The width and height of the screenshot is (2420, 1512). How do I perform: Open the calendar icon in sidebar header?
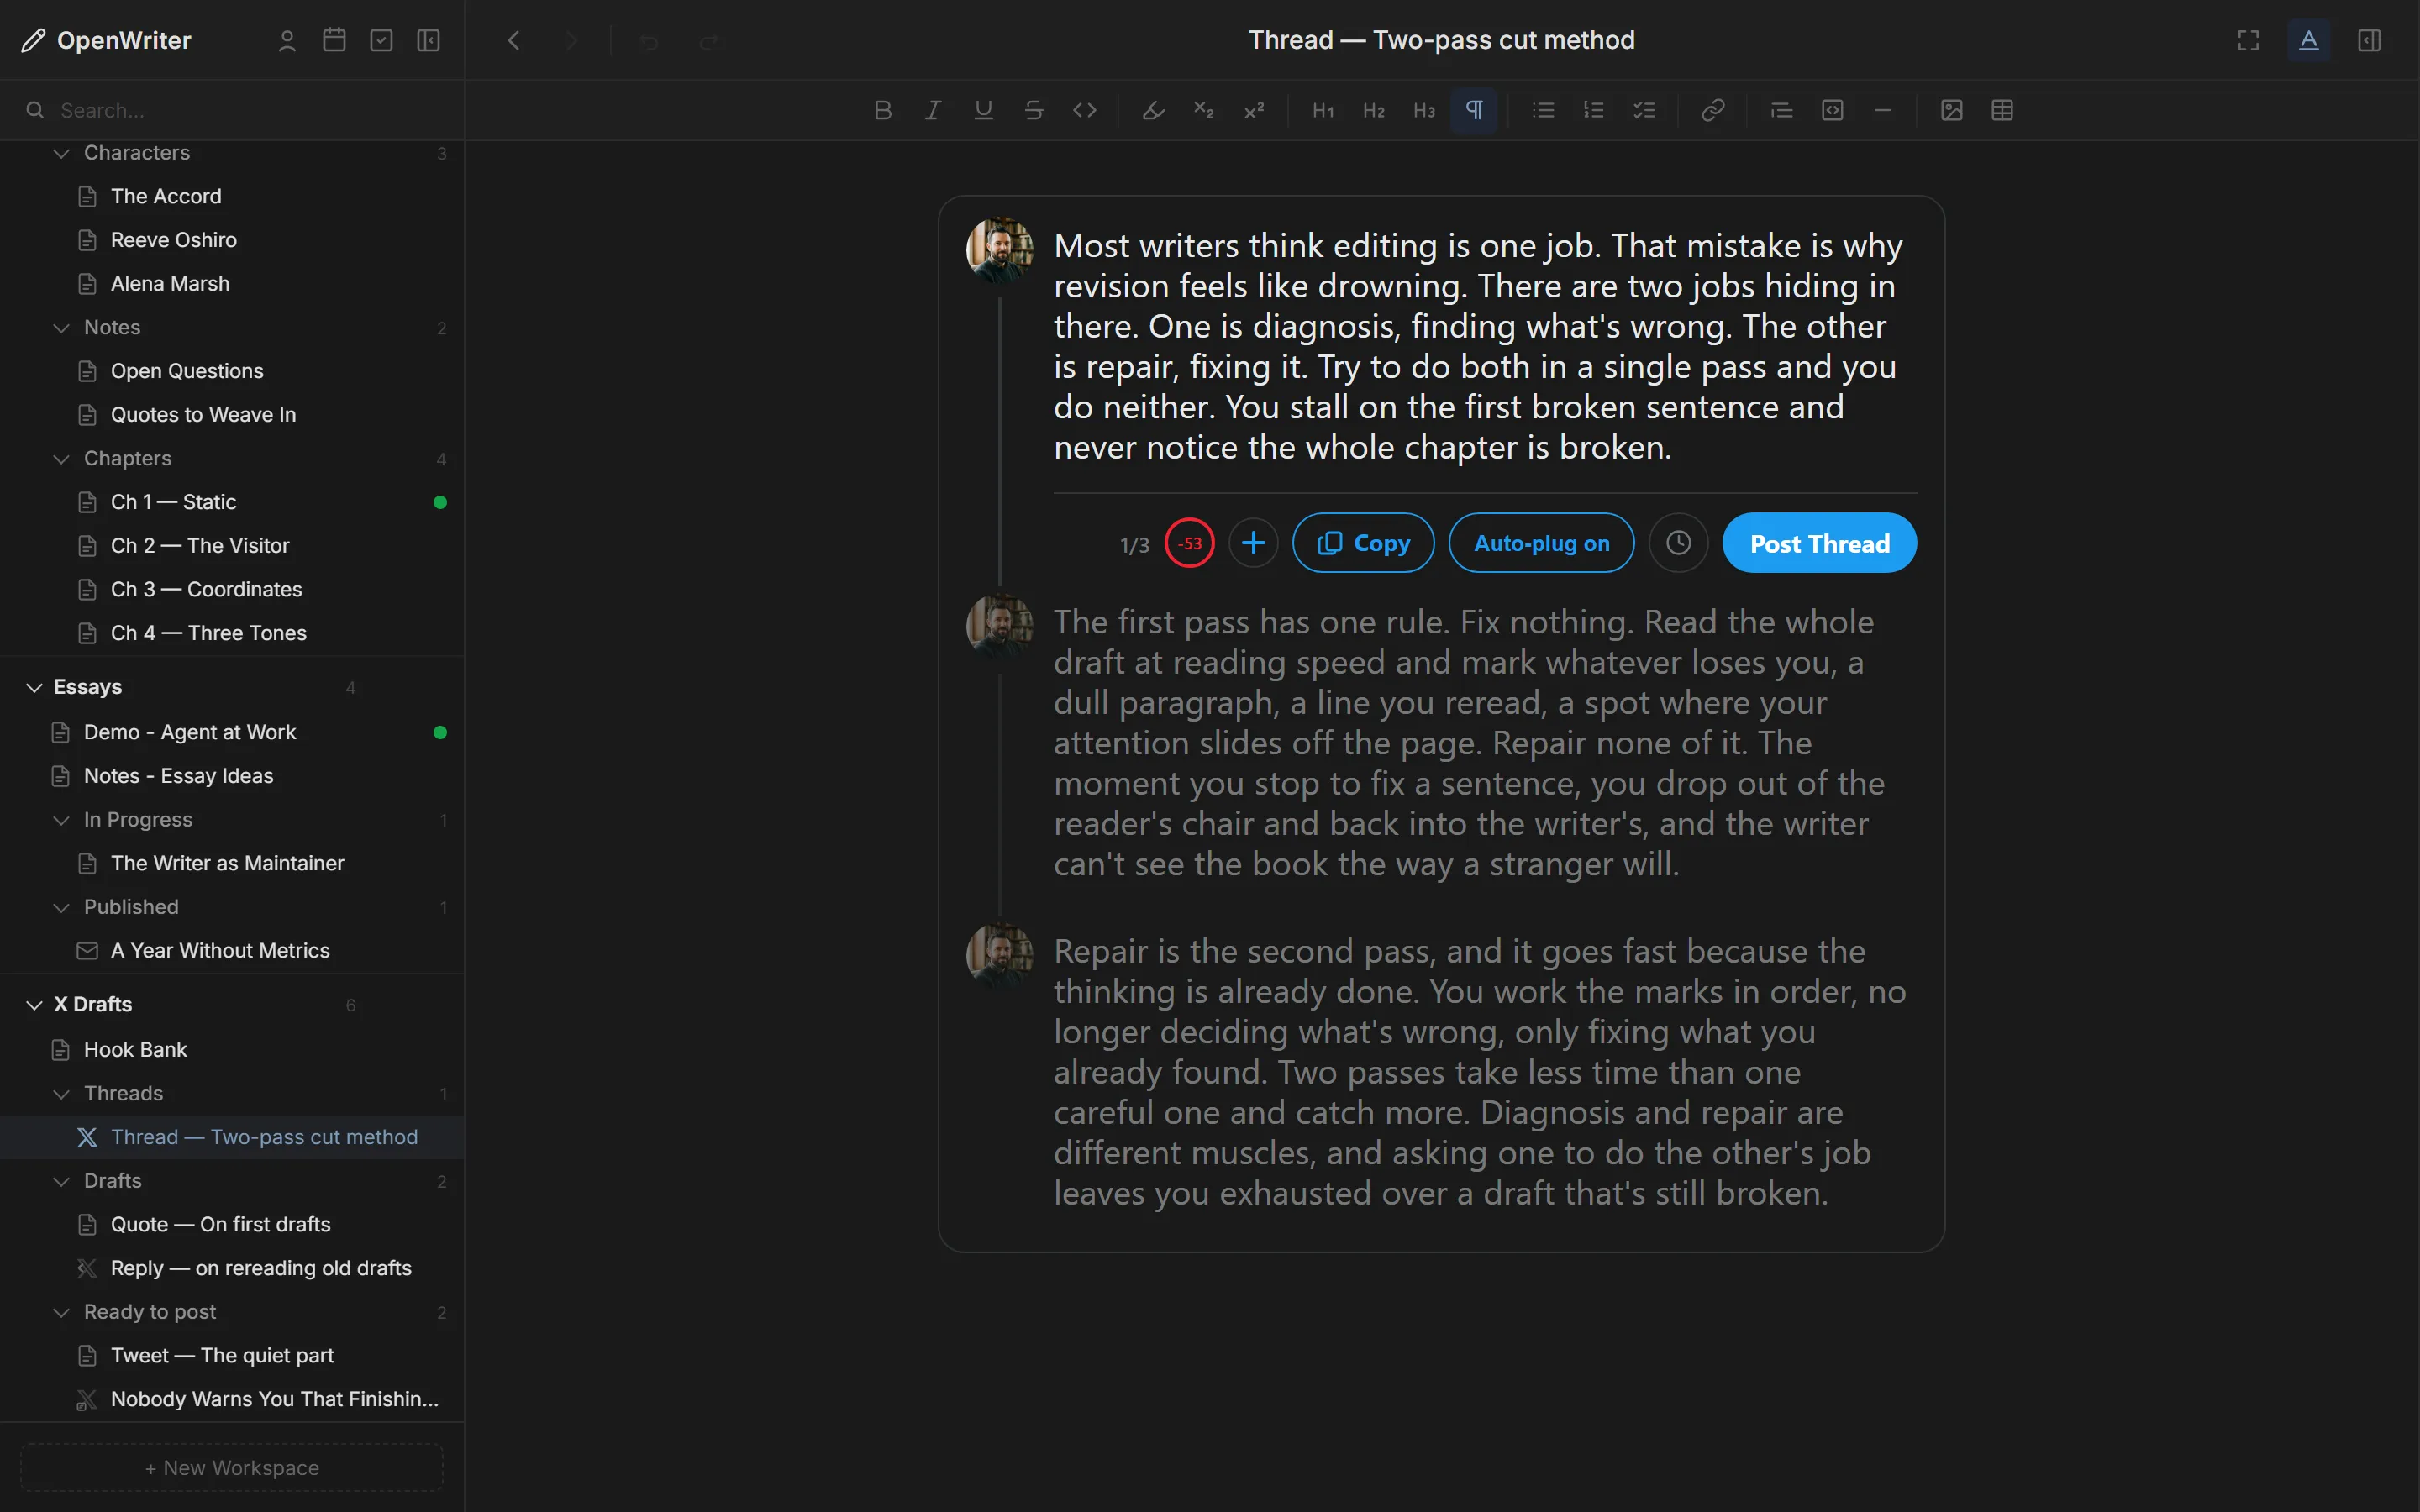coord(334,40)
